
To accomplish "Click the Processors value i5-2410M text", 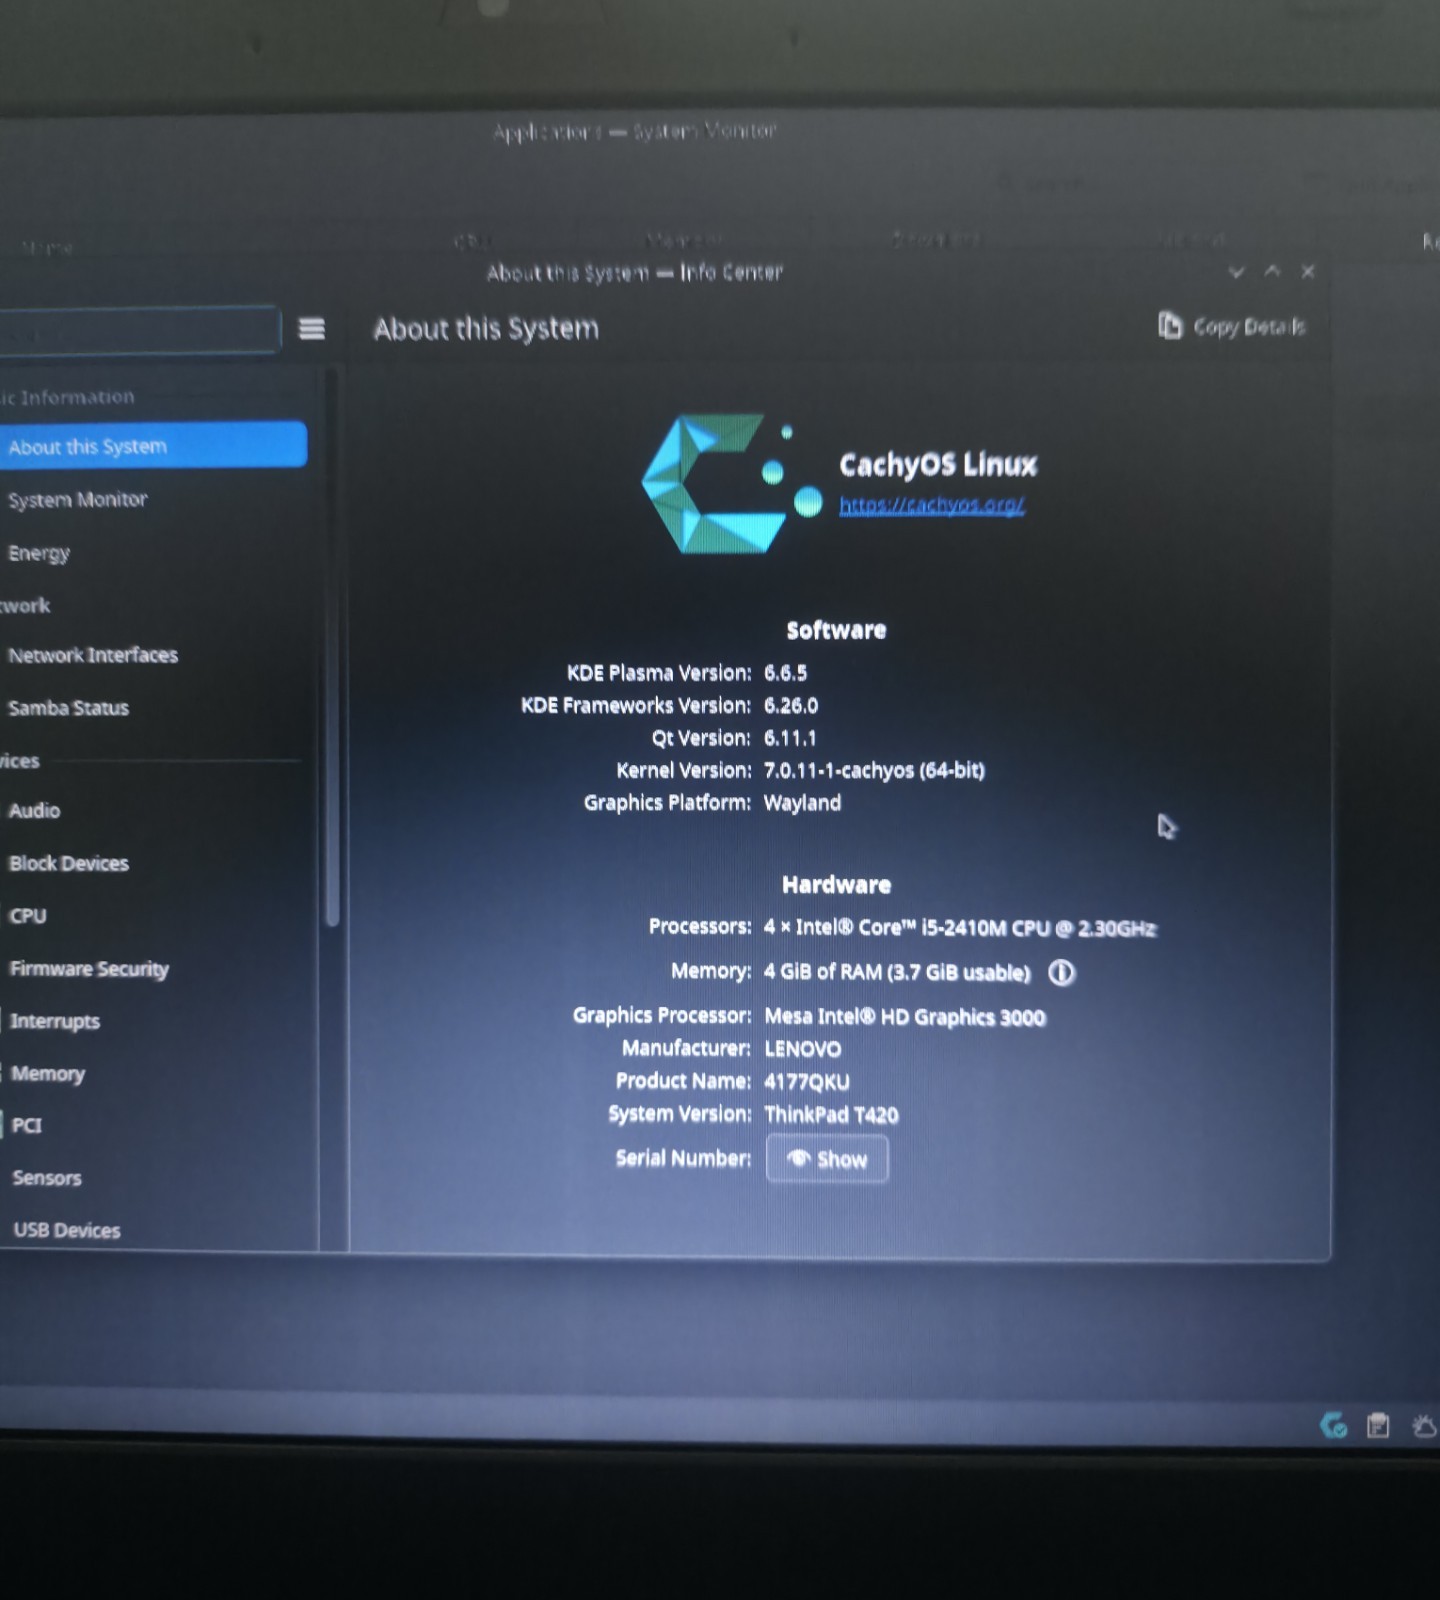I will 960,928.
